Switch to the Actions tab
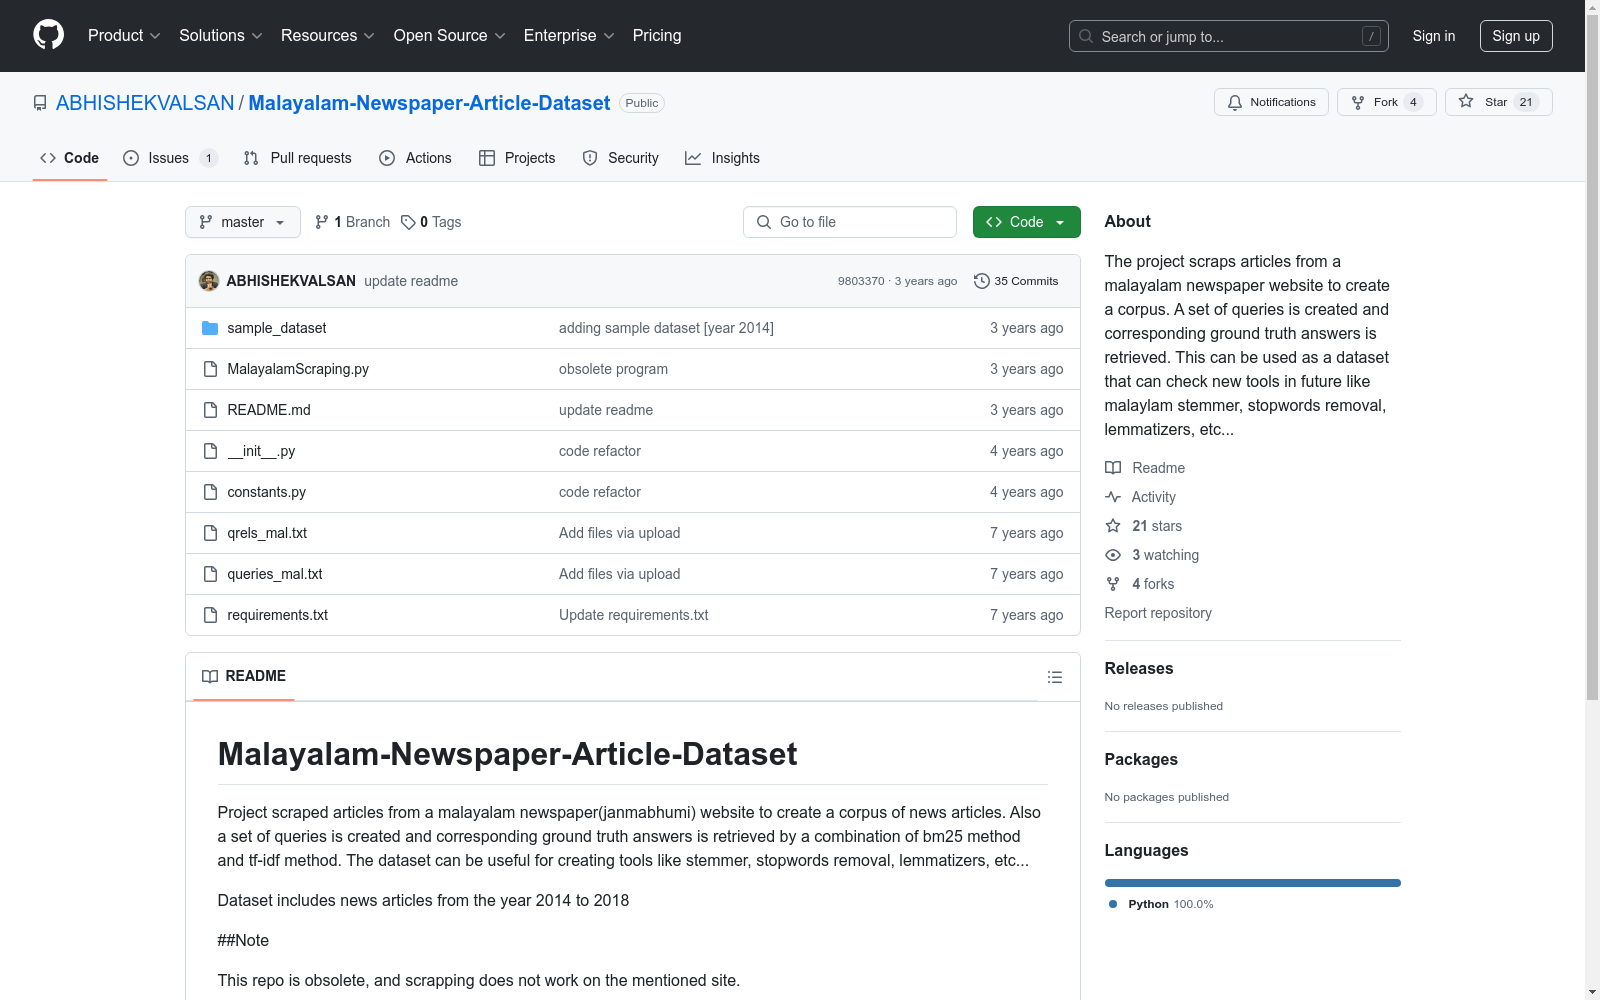 pos(416,158)
